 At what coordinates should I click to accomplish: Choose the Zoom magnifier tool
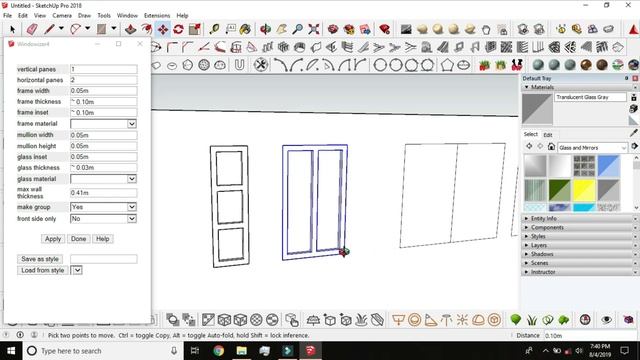(298, 29)
